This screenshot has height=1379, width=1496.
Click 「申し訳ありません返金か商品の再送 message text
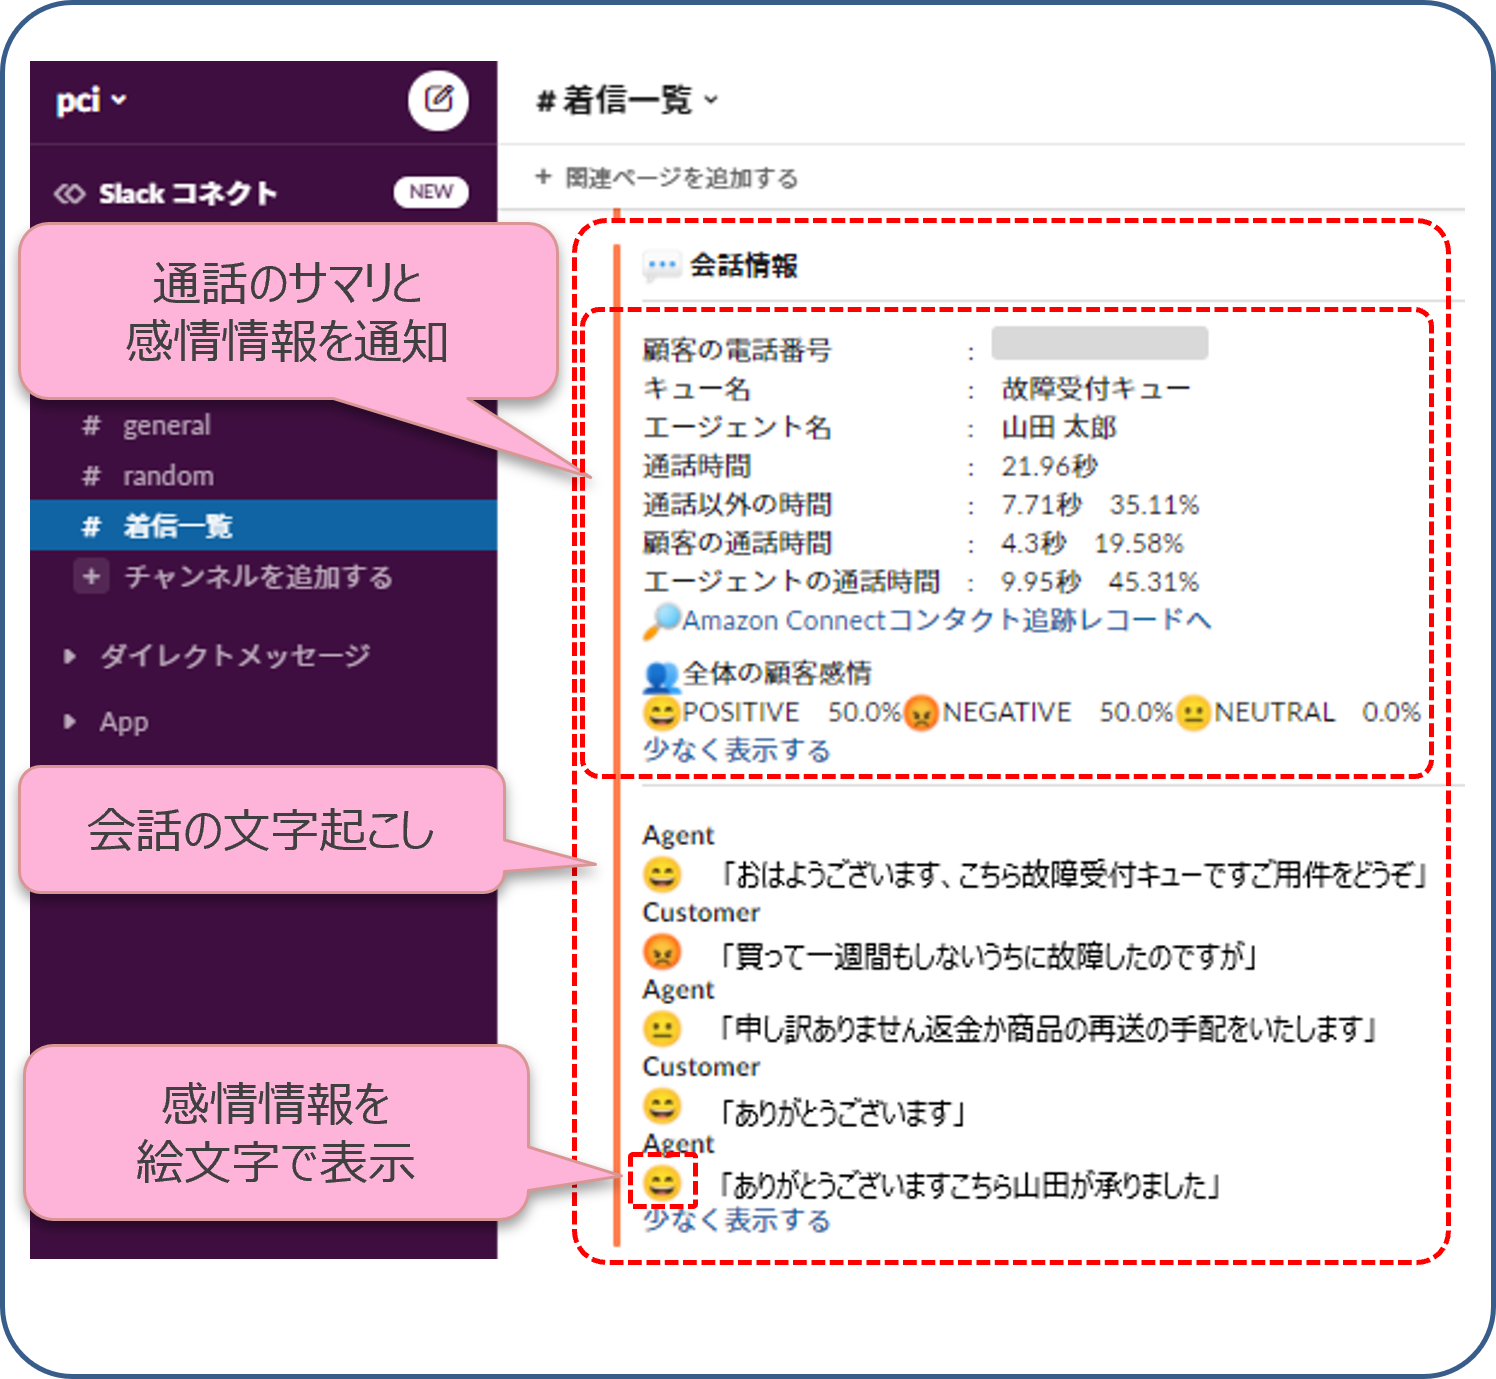tap(1049, 1029)
